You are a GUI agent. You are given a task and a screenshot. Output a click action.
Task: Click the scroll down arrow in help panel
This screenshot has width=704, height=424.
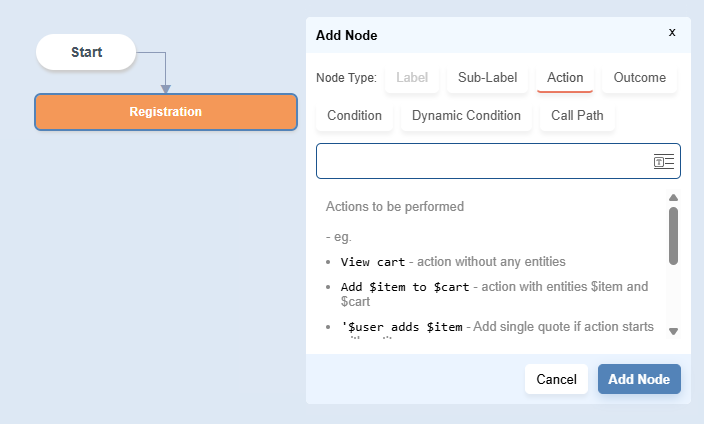coord(673,331)
